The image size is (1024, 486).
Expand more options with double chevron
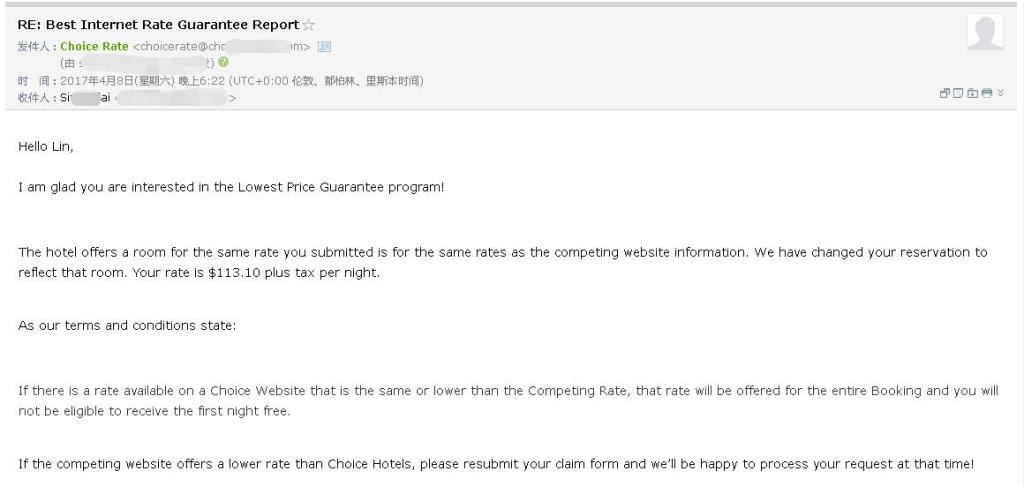click(1000, 93)
